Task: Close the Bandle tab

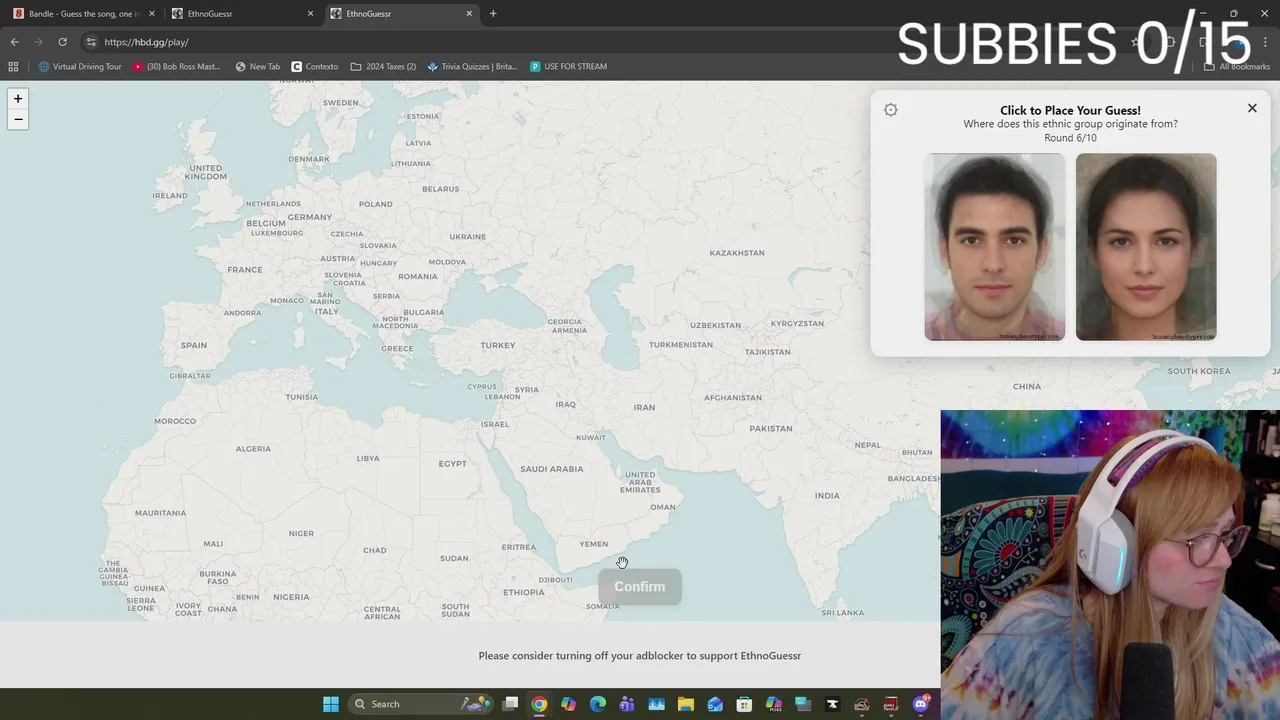Action: pos(152,14)
